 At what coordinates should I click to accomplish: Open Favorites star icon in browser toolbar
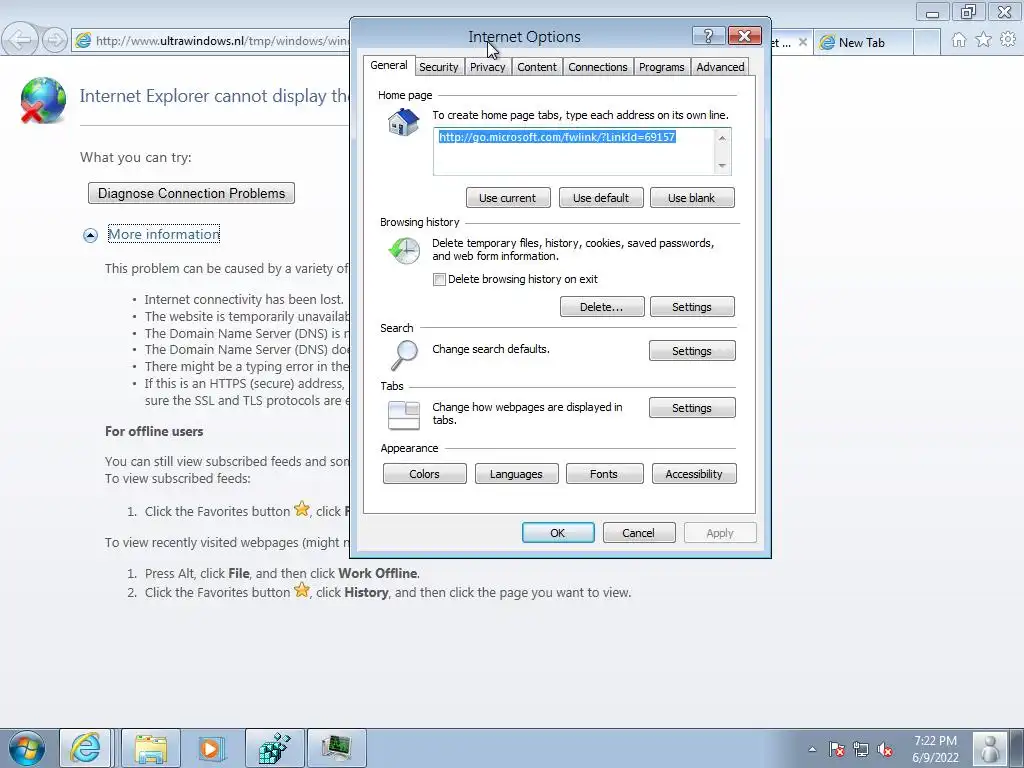click(x=984, y=40)
